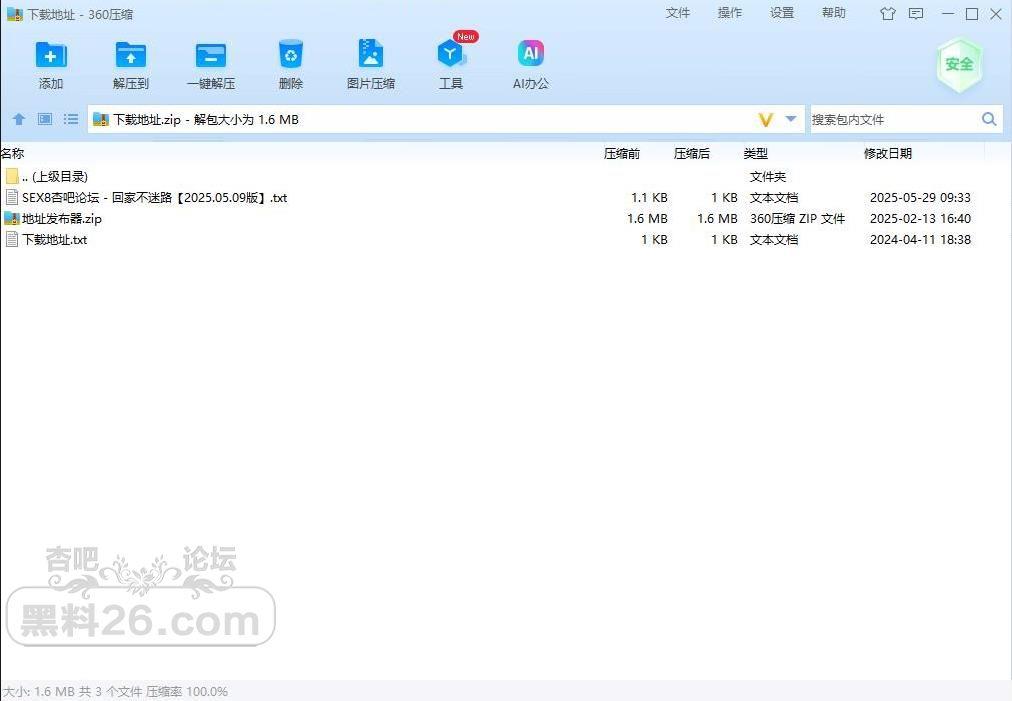
Task: Switch to list view mode
Action: (71, 119)
